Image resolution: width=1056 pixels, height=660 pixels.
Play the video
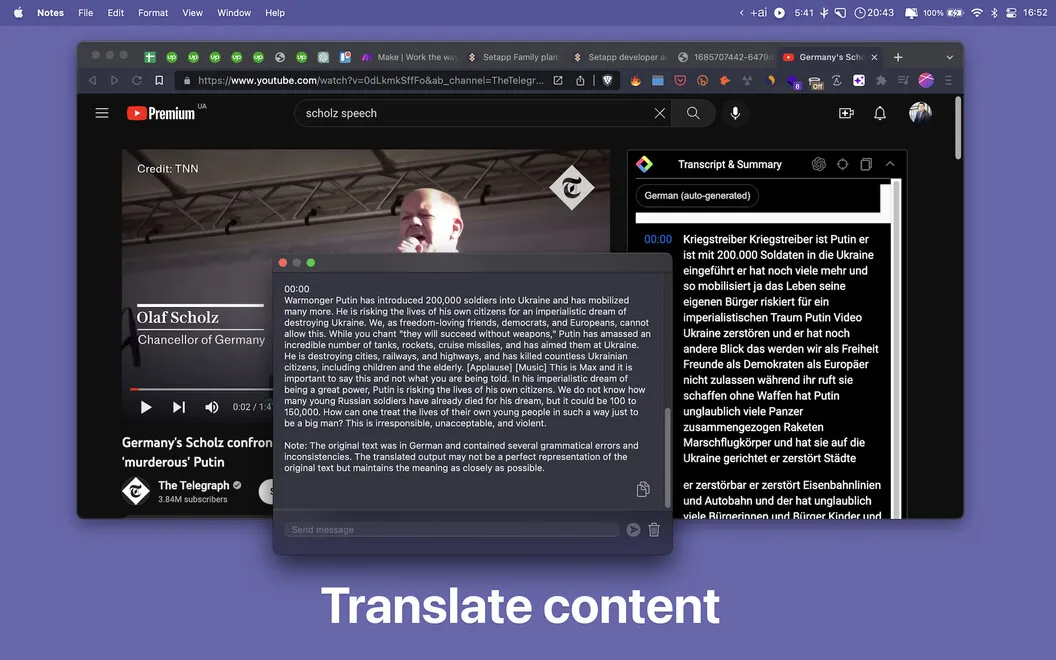pos(145,407)
